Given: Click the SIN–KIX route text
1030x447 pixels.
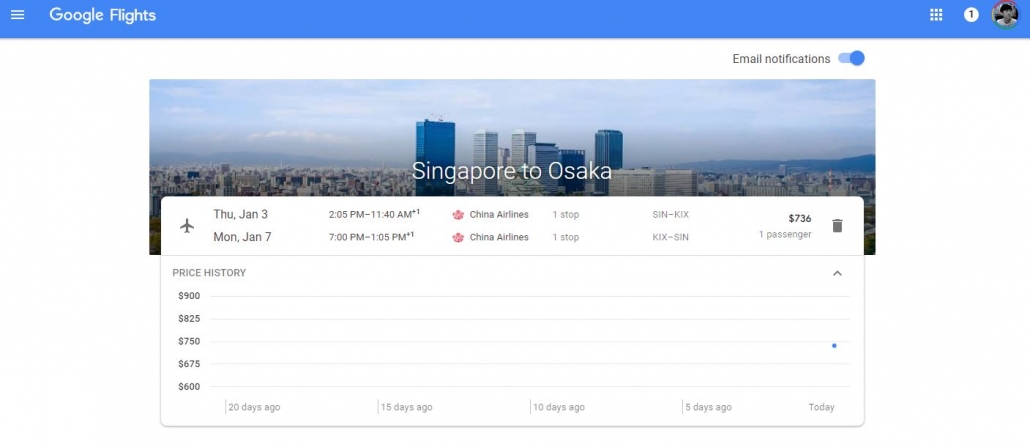Looking at the screenshot, I should click(671, 215).
